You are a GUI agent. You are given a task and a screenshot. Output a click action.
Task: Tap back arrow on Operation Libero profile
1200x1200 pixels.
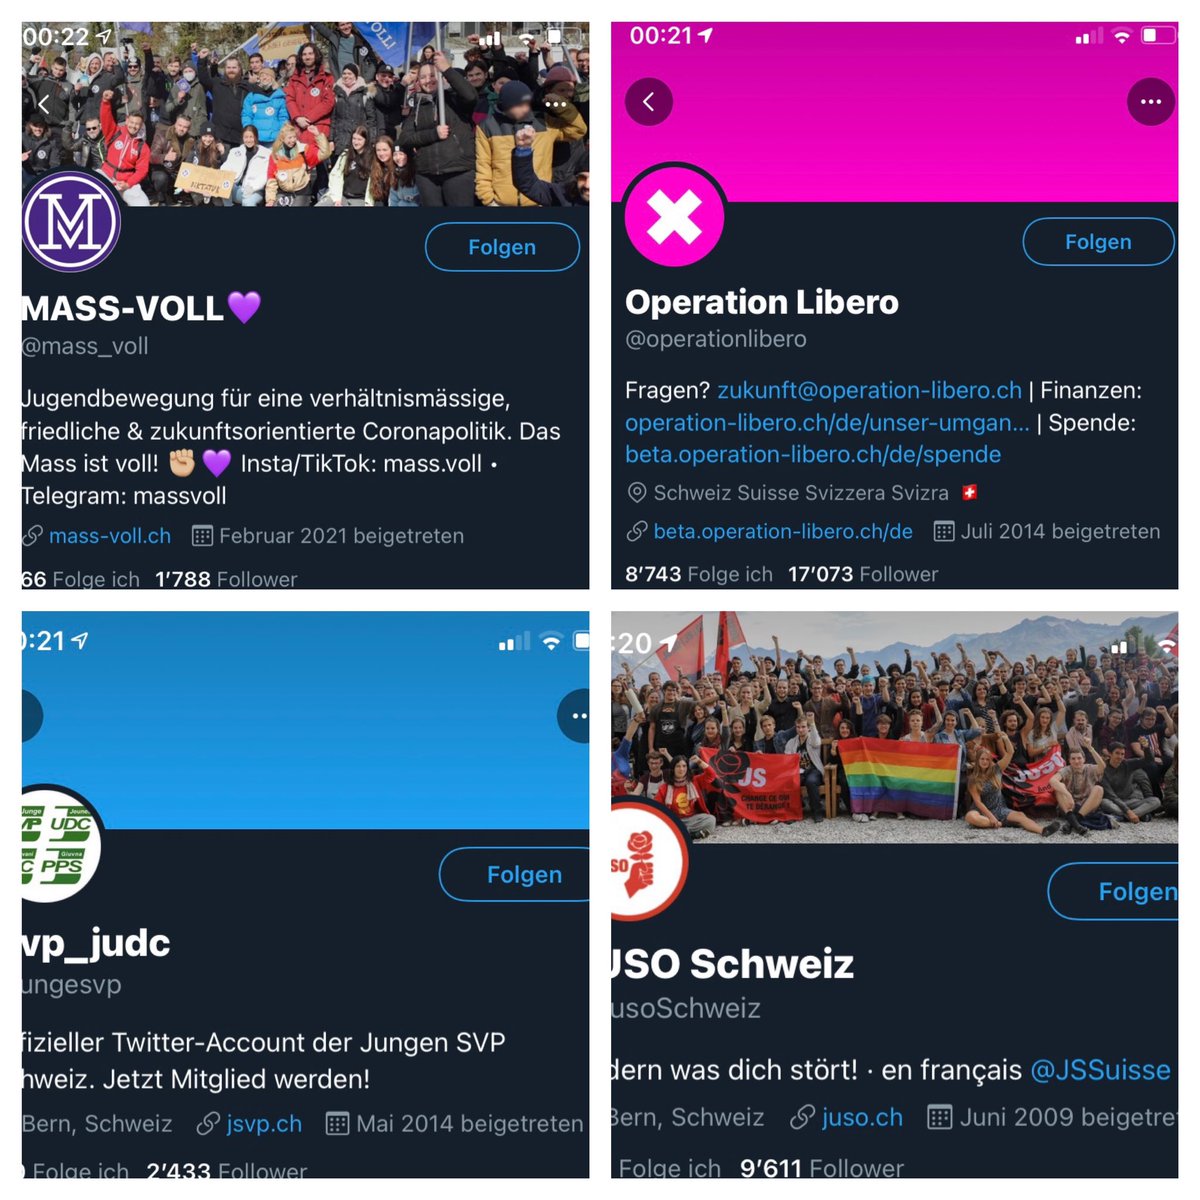coord(649,102)
